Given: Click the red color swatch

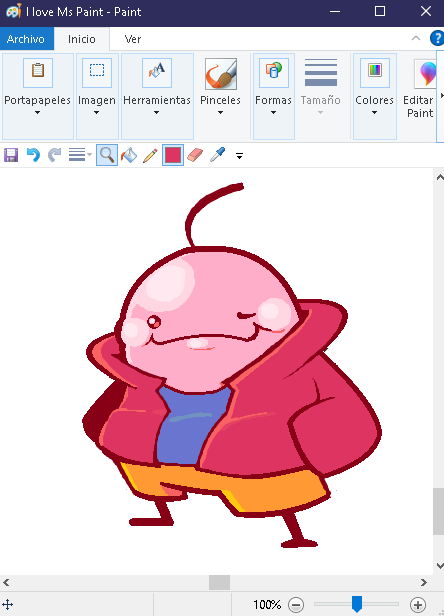Looking at the screenshot, I should [x=173, y=155].
